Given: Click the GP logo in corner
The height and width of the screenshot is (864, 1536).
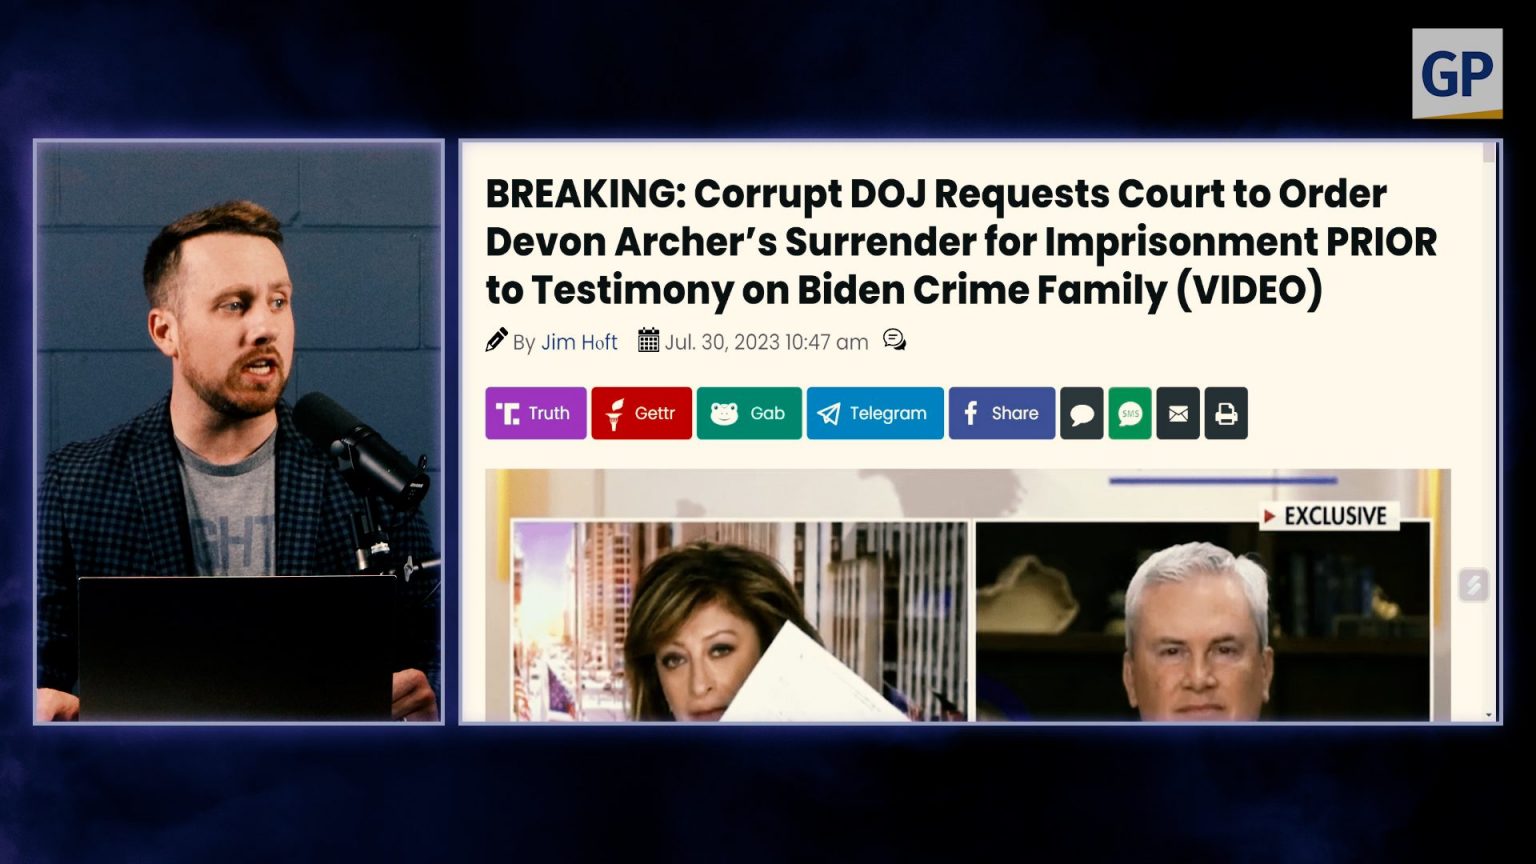Looking at the screenshot, I should click(x=1457, y=73).
